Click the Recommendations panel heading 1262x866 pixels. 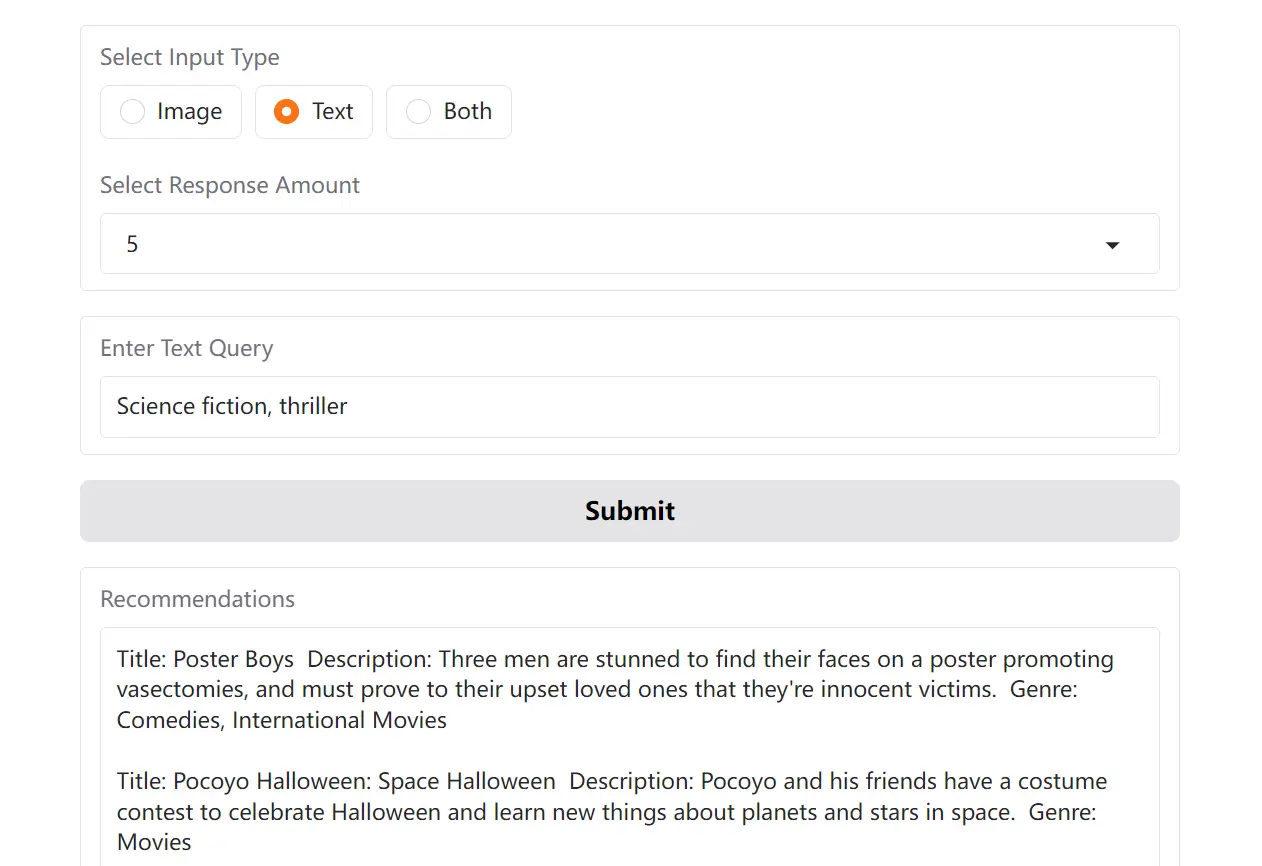[x=197, y=598]
